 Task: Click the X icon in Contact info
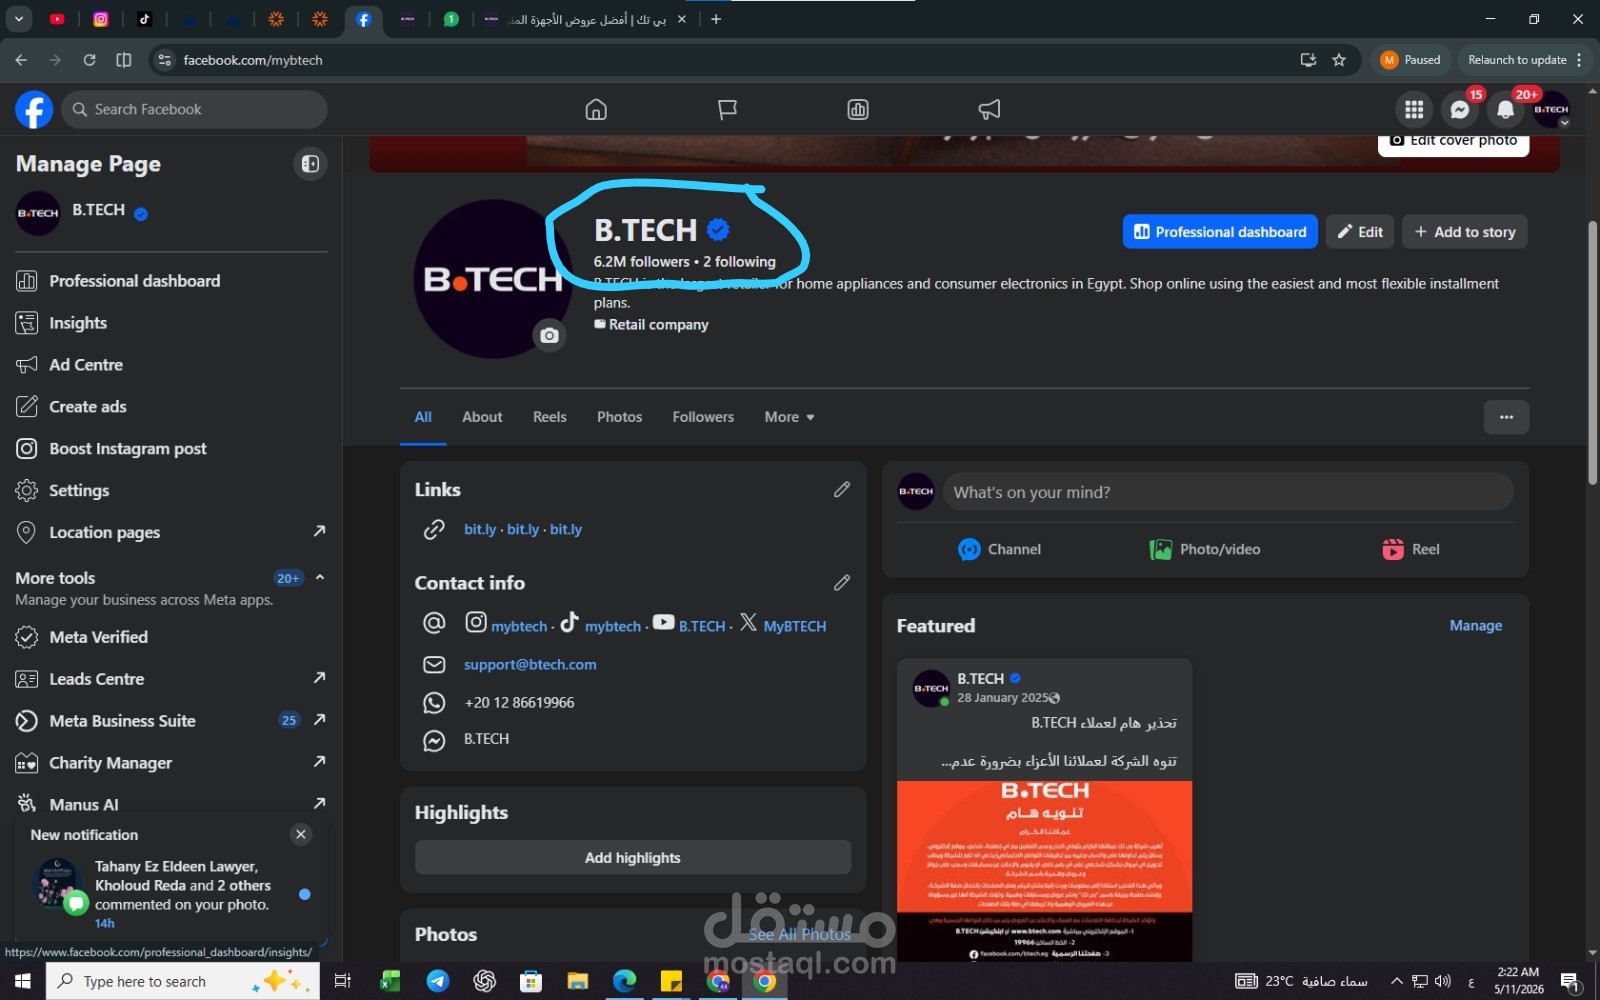[748, 622]
